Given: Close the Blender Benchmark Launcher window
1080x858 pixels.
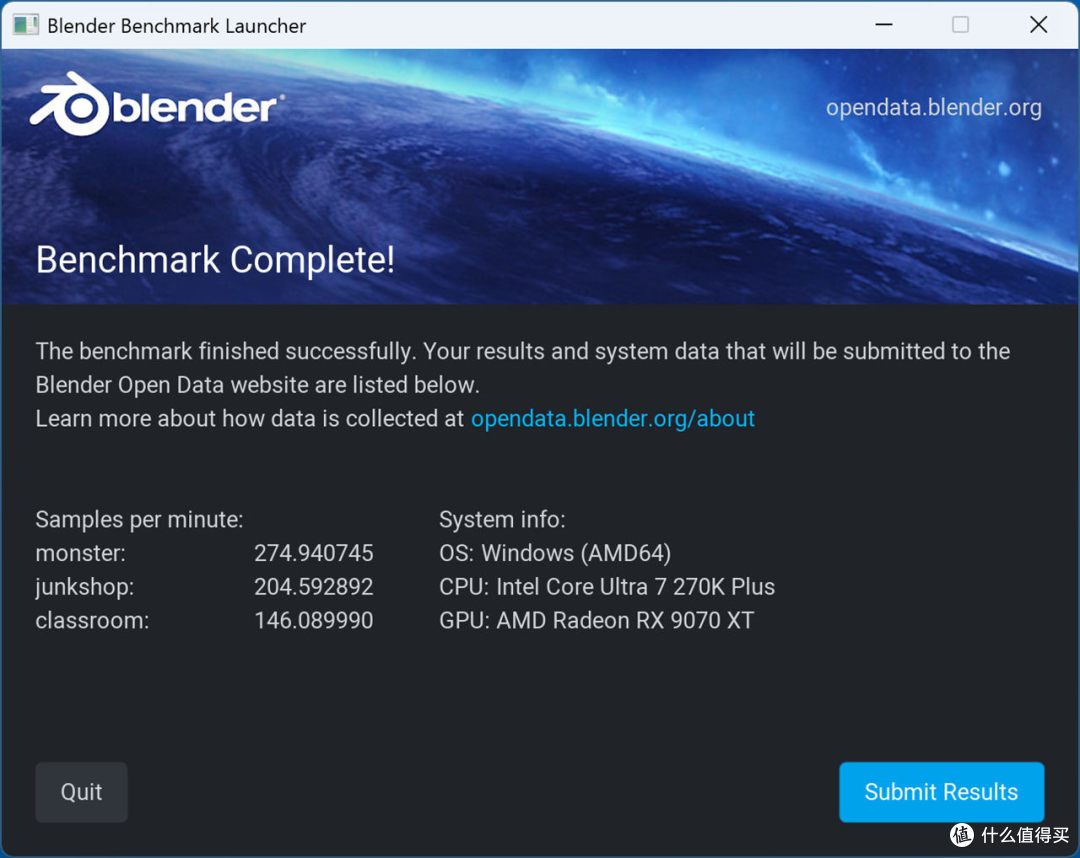Looking at the screenshot, I should coord(1038,25).
